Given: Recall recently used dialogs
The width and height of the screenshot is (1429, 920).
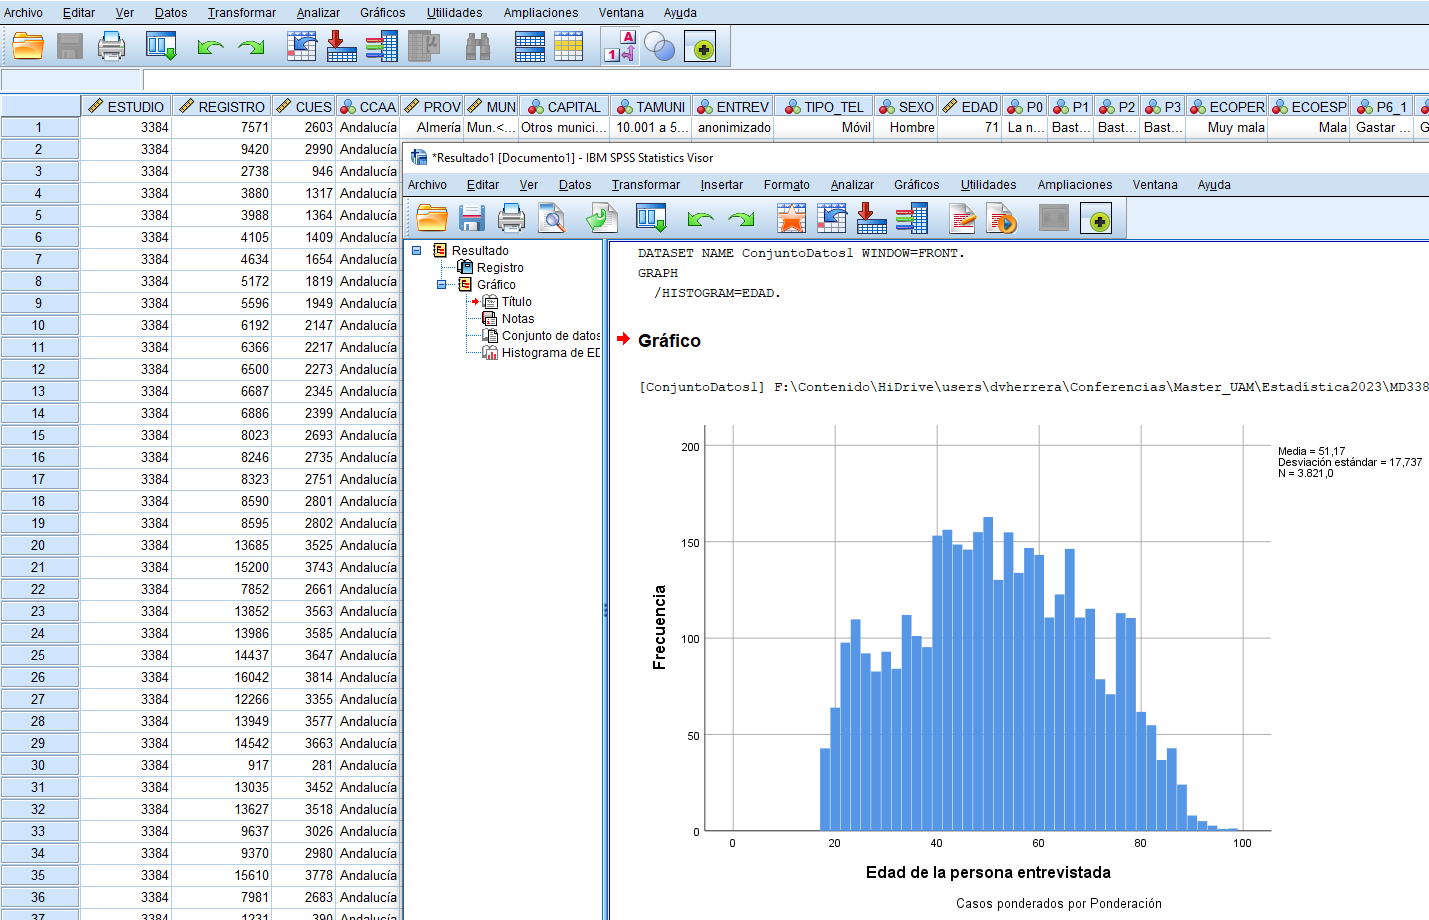Looking at the screenshot, I should (x=161, y=46).
